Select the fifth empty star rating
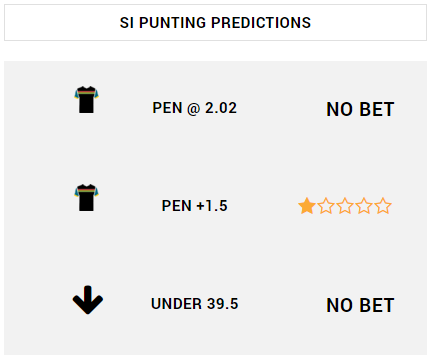 pyautogui.click(x=383, y=206)
